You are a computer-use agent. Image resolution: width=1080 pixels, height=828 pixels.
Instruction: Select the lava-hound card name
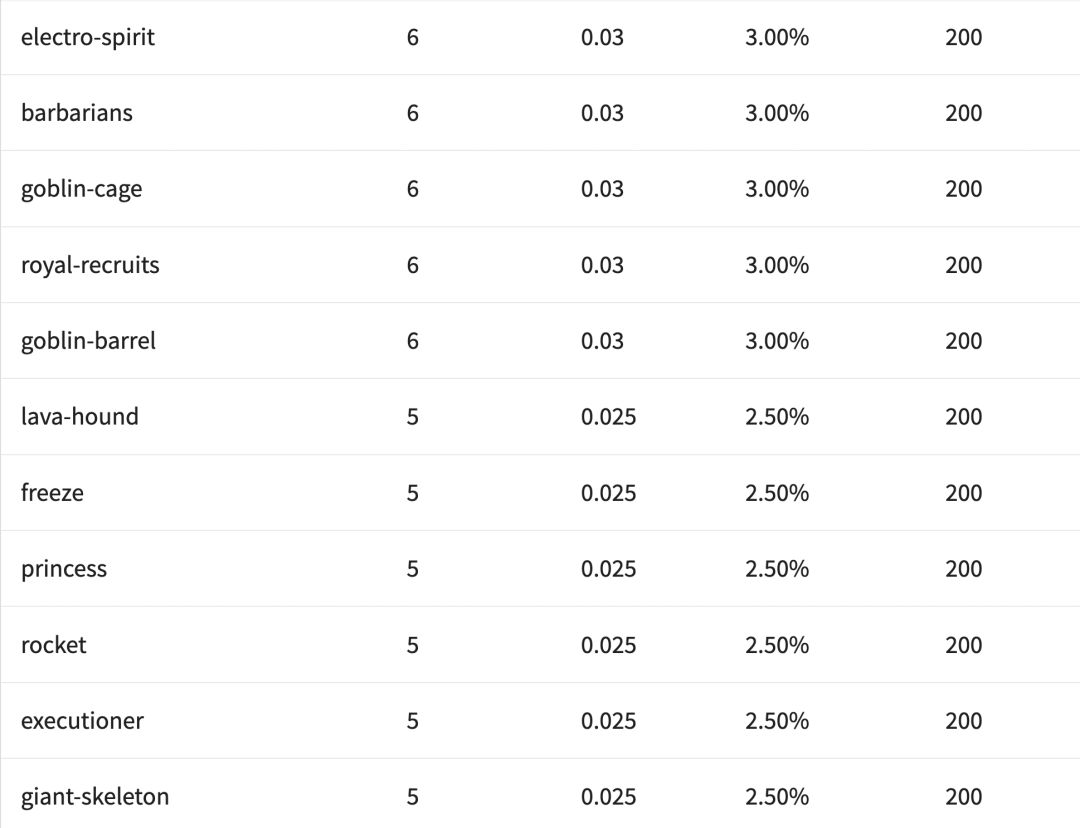tap(80, 417)
